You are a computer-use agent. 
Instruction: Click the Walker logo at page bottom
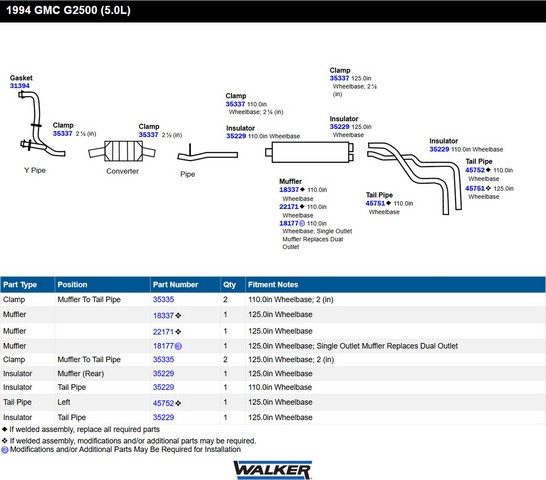click(x=273, y=470)
